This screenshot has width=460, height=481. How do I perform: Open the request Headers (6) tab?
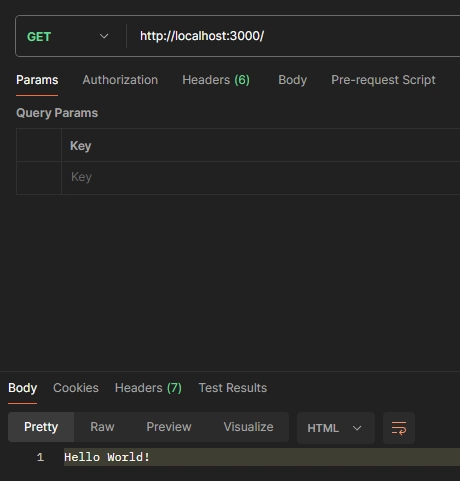click(216, 80)
